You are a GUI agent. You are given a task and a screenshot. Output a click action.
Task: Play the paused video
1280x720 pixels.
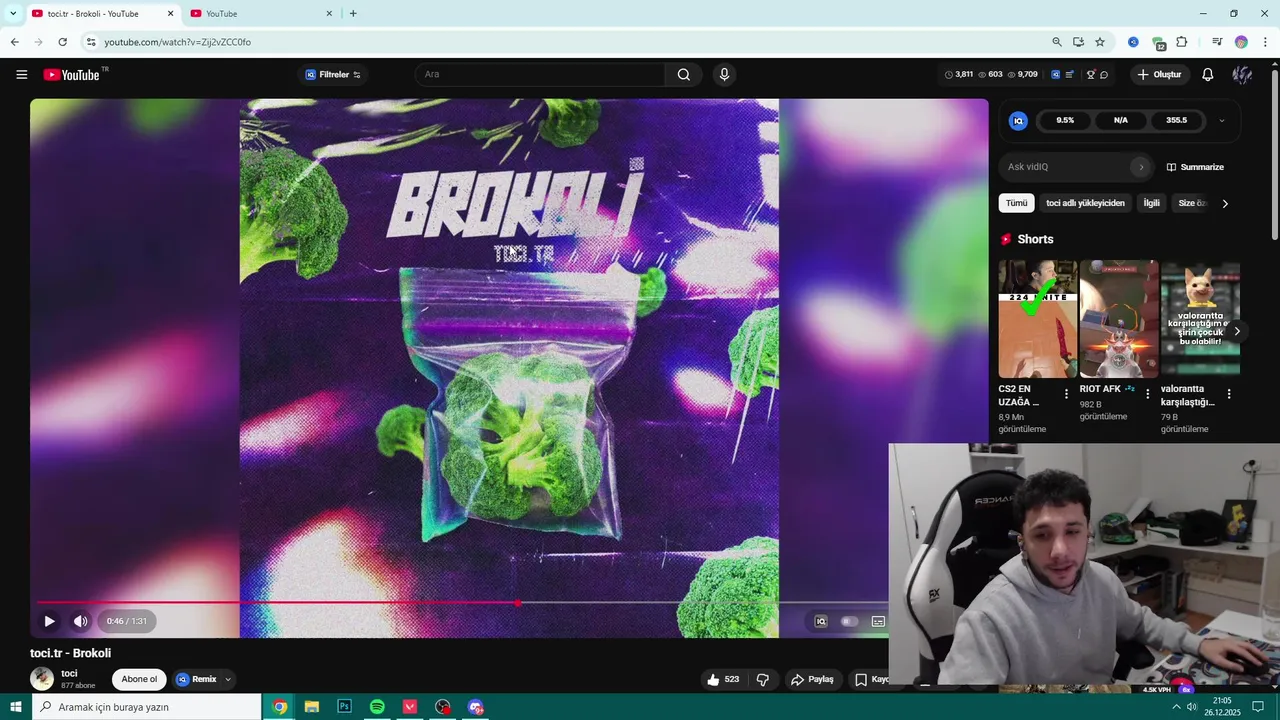pyautogui.click(x=49, y=621)
